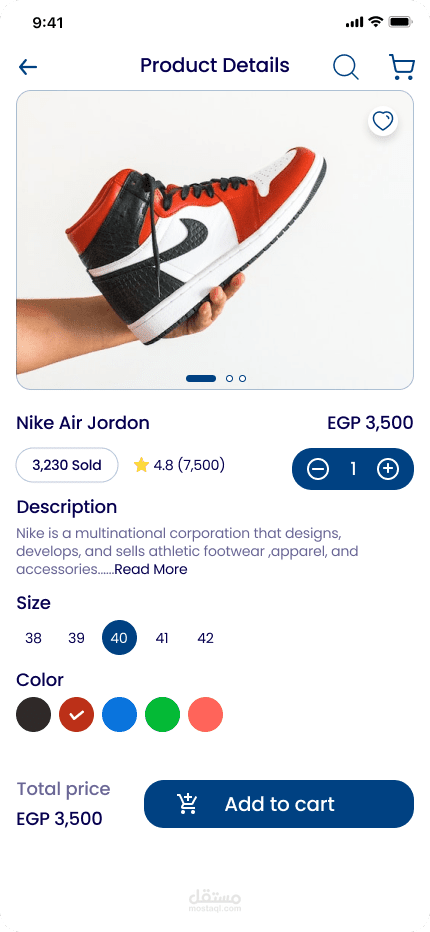Tap the Nike sneaker product image
The height and width of the screenshot is (932, 430).
tap(215, 240)
